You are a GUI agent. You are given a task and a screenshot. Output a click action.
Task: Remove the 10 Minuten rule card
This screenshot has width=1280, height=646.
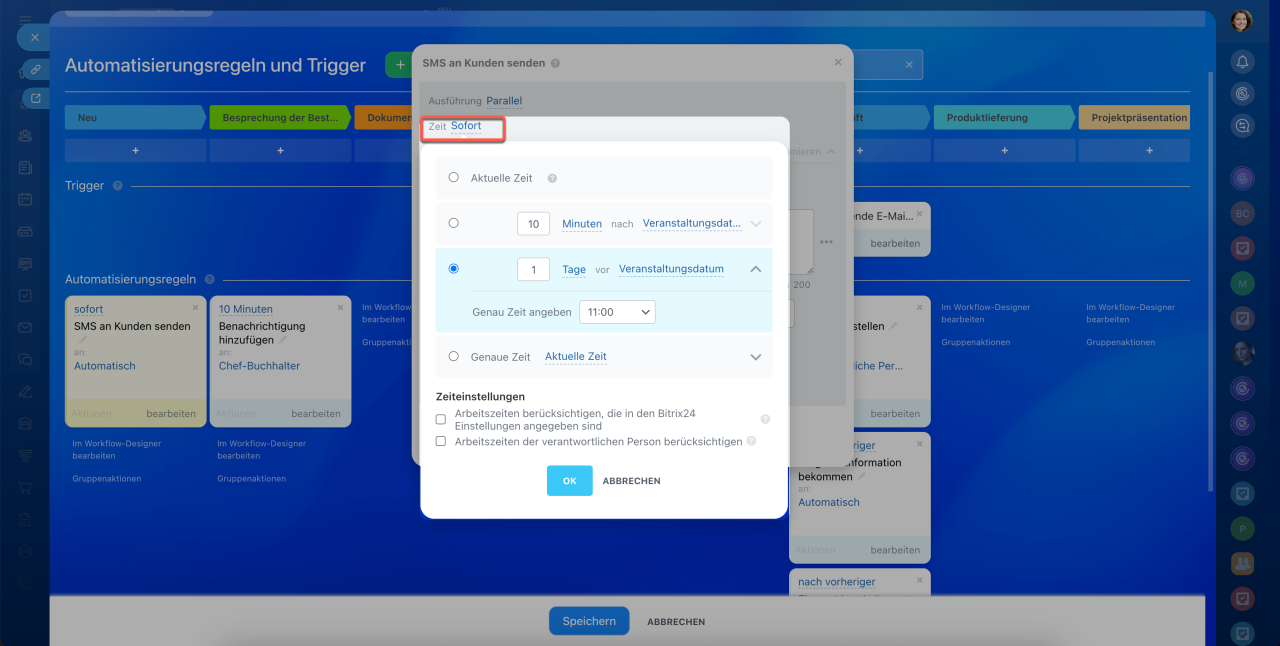(x=340, y=307)
